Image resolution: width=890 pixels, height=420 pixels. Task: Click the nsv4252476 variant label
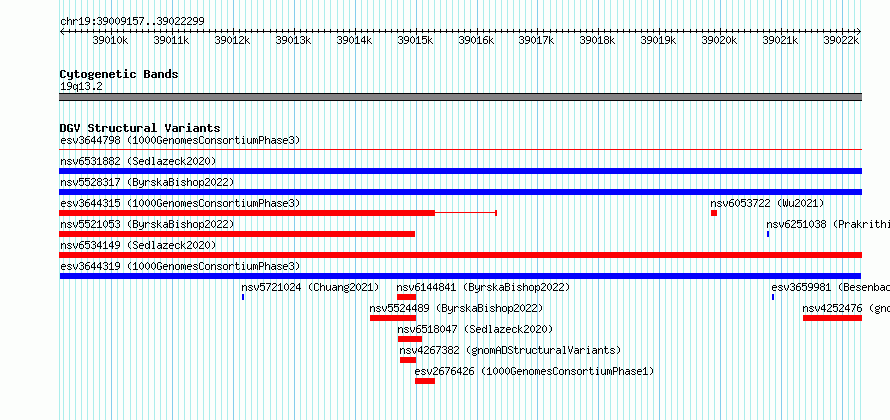click(846, 309)
